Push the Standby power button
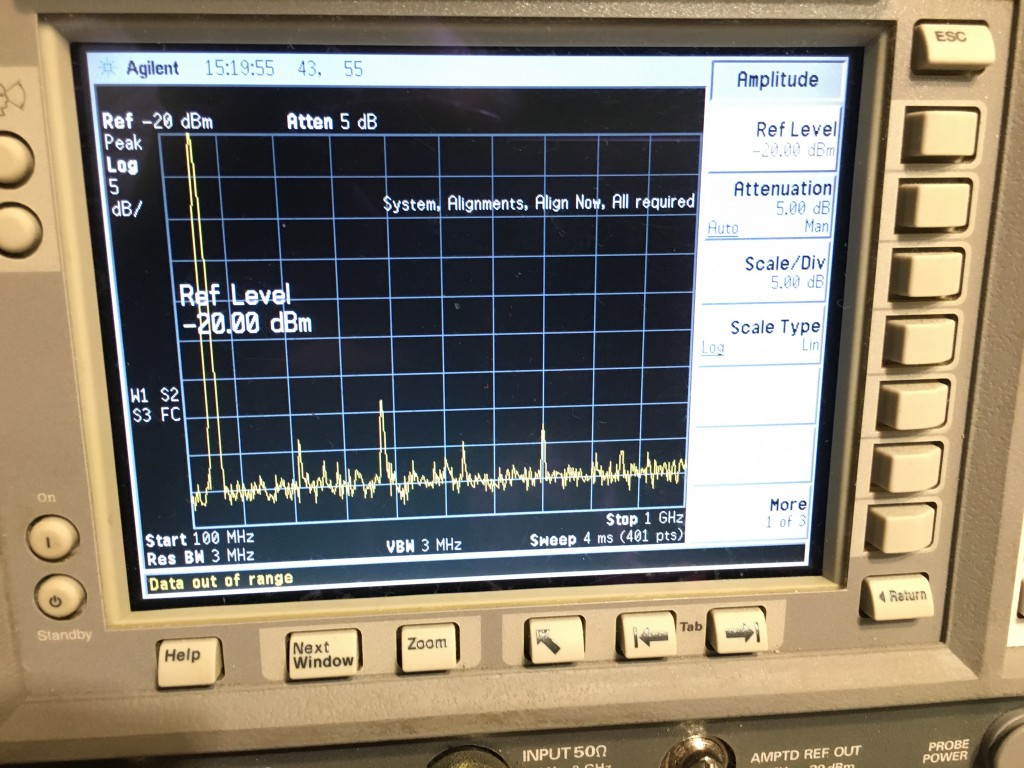The height and width of the screenshot is (768, 1024). pos(59,598)
